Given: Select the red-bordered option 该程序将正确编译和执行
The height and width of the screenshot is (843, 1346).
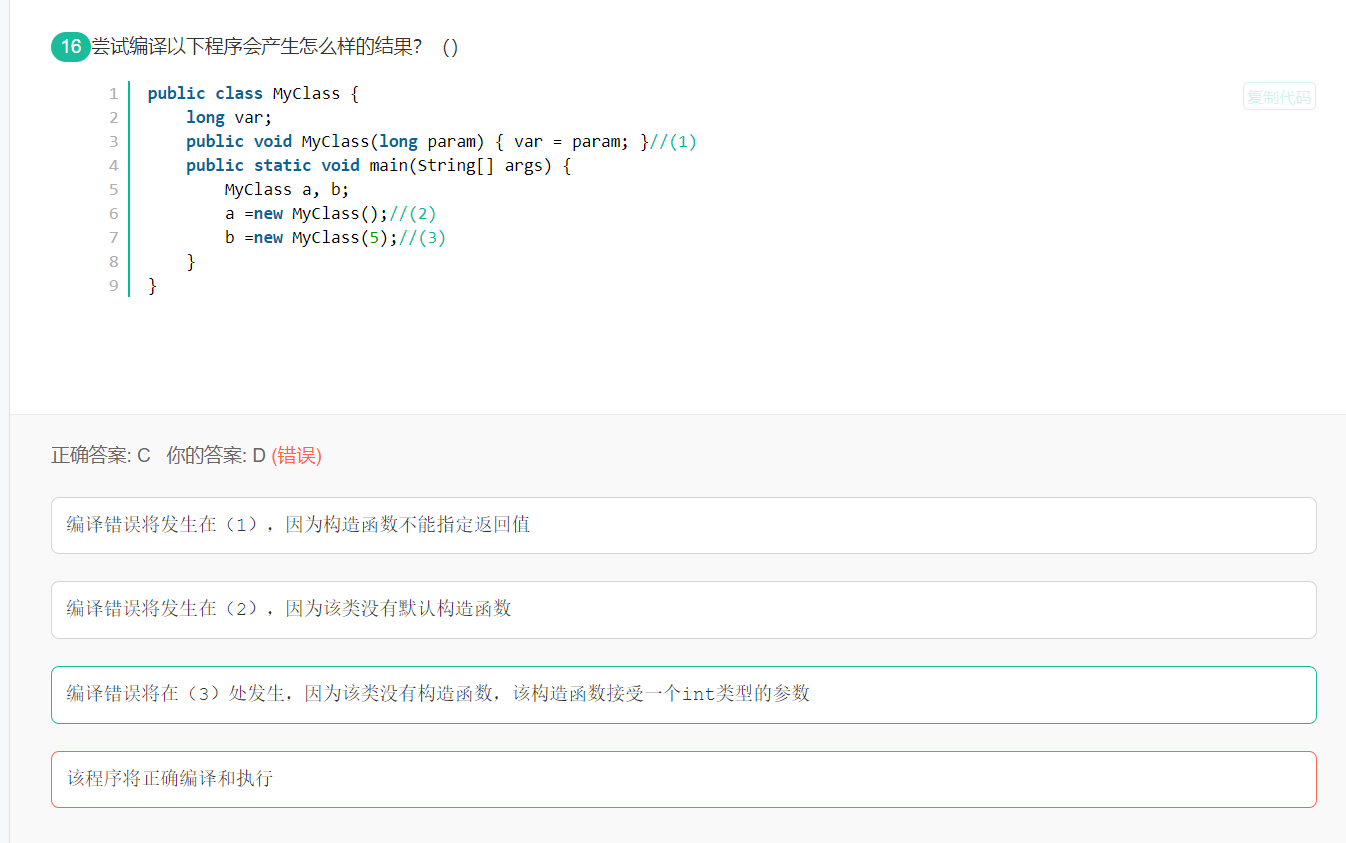Looking at the screenshot, I should pyautogui.click(x=684, y=779).
